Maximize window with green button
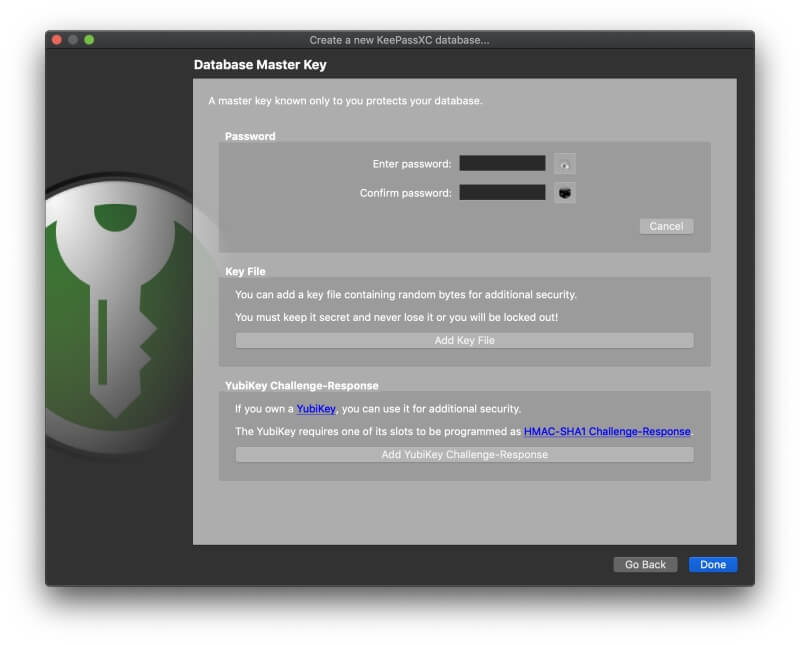The width and height of the screenshot is (800, 646). pos(89,40)
